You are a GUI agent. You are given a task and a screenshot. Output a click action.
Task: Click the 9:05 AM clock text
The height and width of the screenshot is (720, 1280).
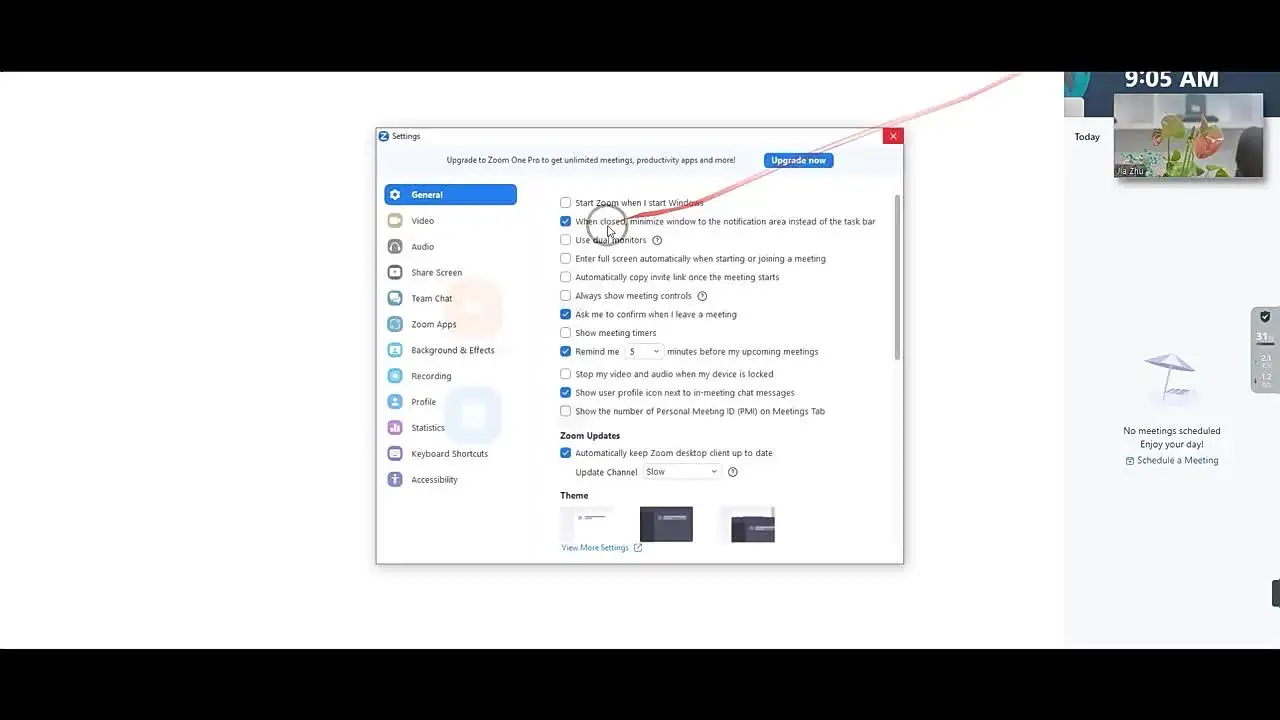pyautogui.click(x=1172, y=79)
